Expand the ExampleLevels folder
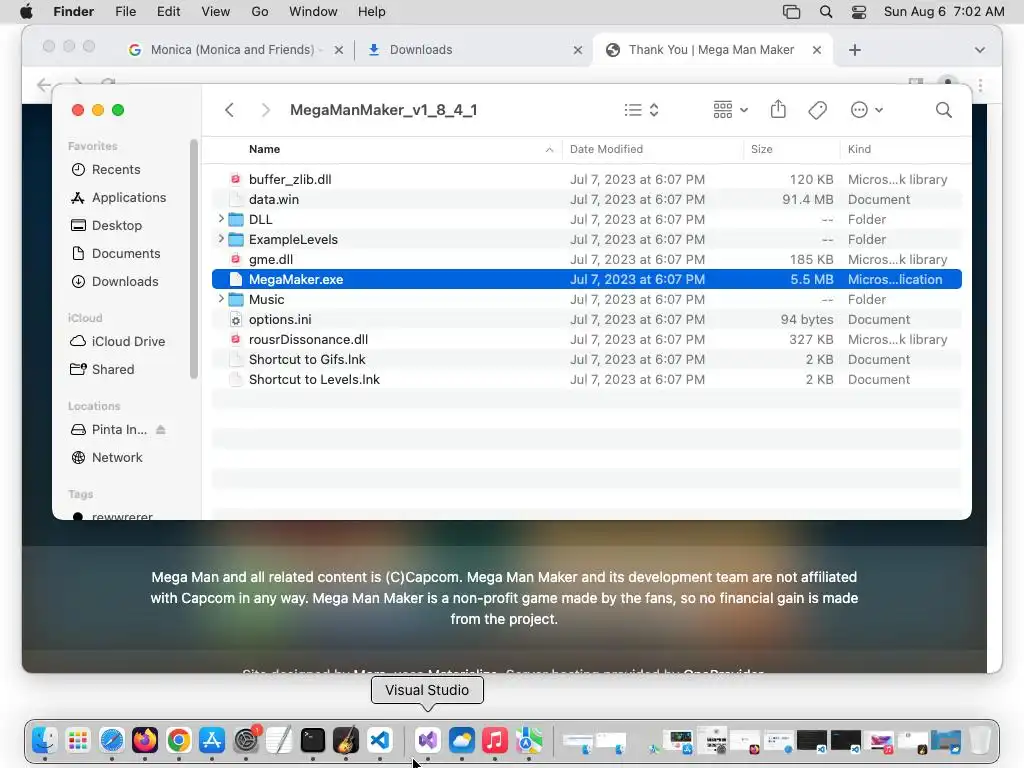 click(x=221, y=239)
